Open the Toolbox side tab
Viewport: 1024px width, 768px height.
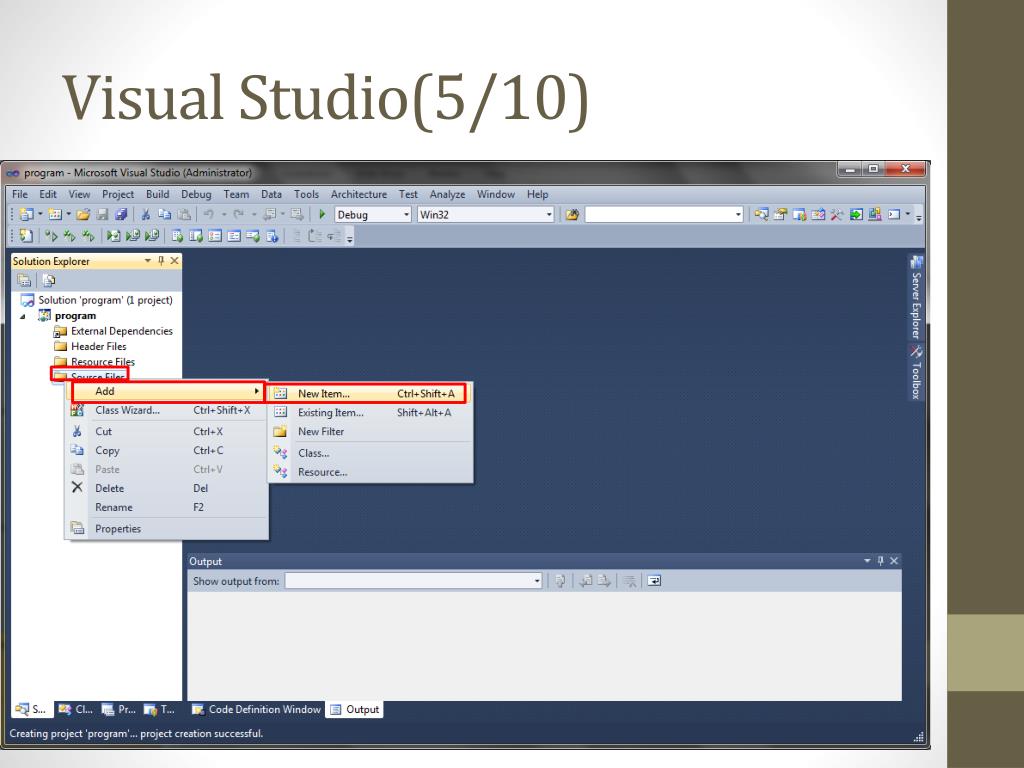click(916, 372)
